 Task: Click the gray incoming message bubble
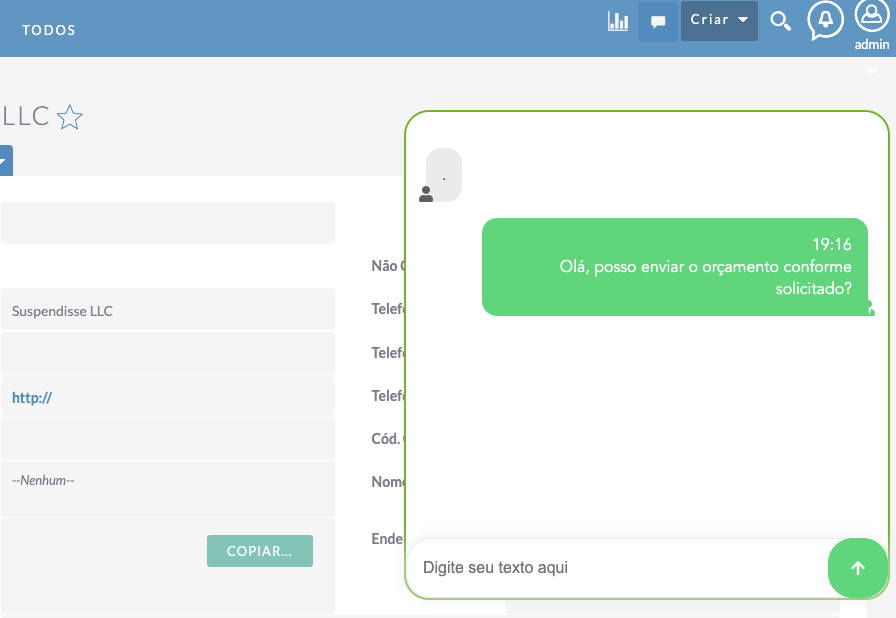coord(444,175)
